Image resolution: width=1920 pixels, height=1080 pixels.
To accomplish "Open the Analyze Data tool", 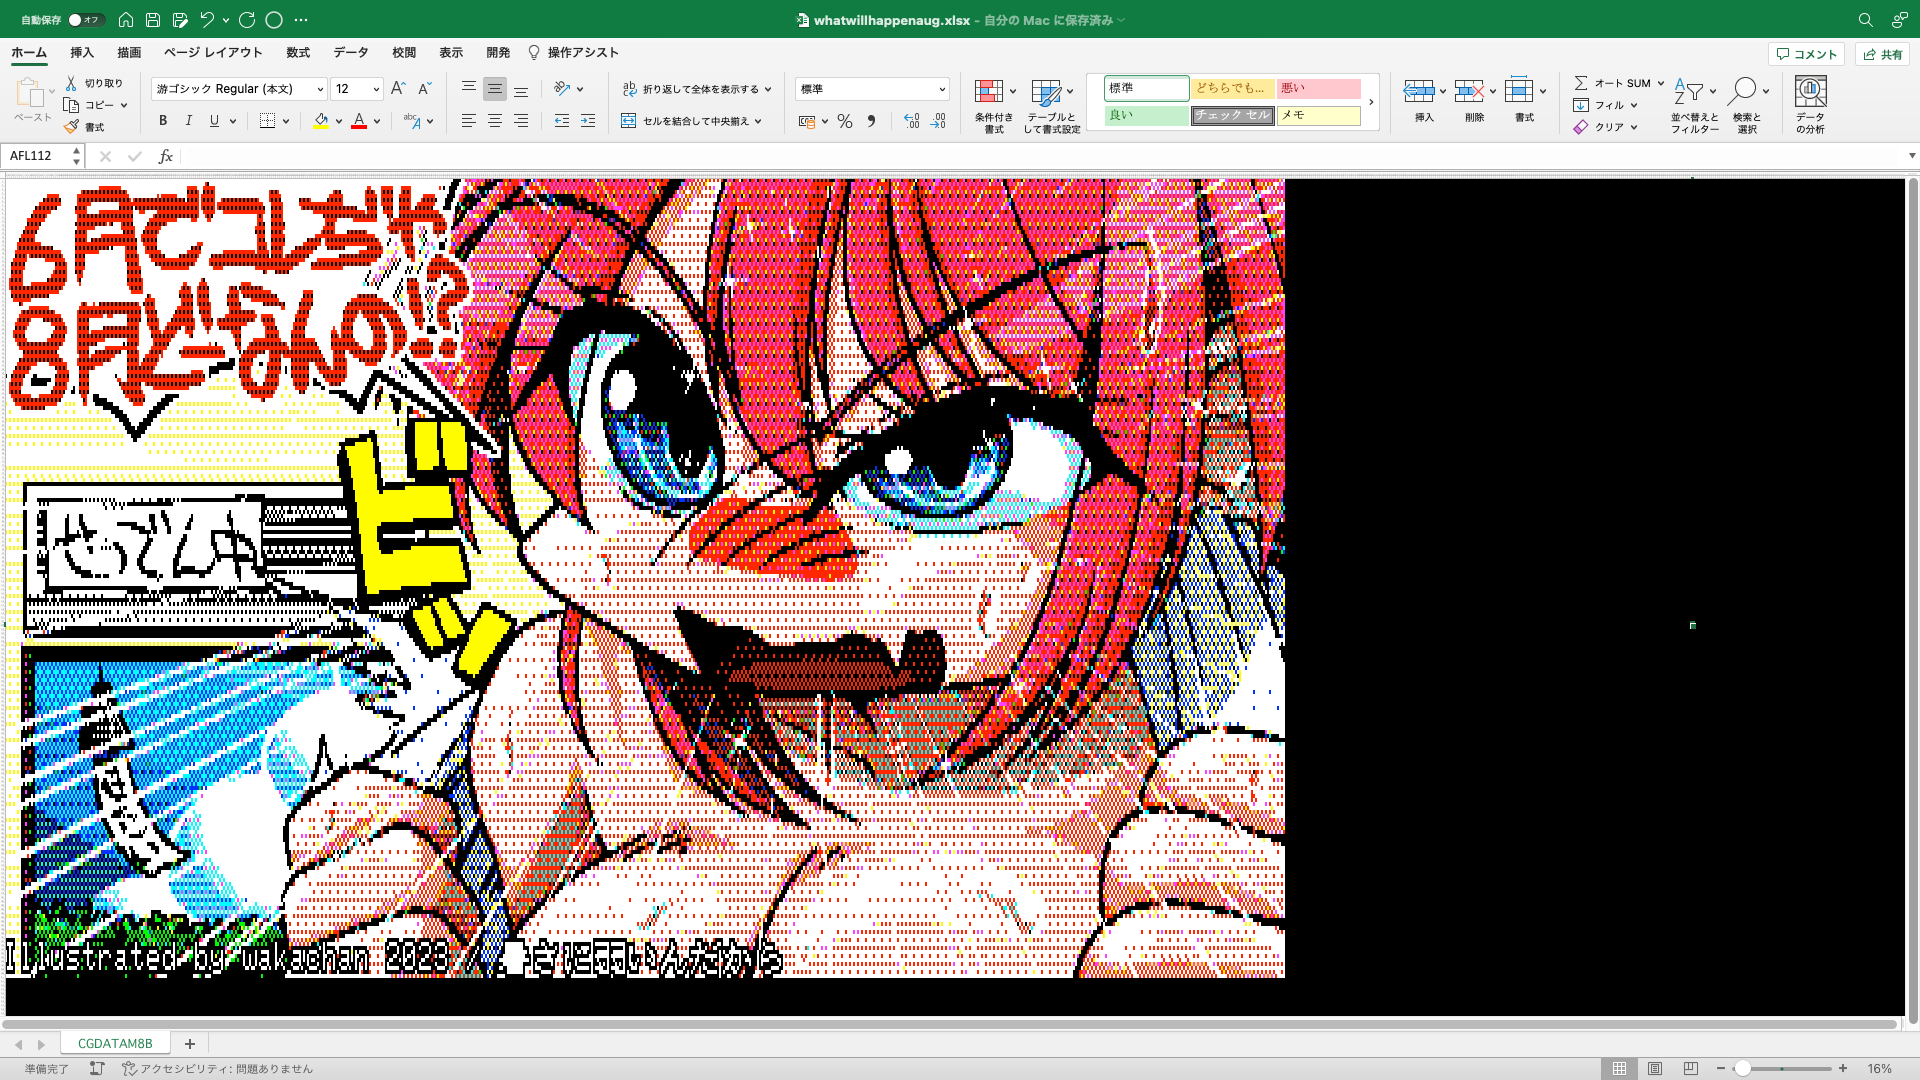I will point(1810,104).
